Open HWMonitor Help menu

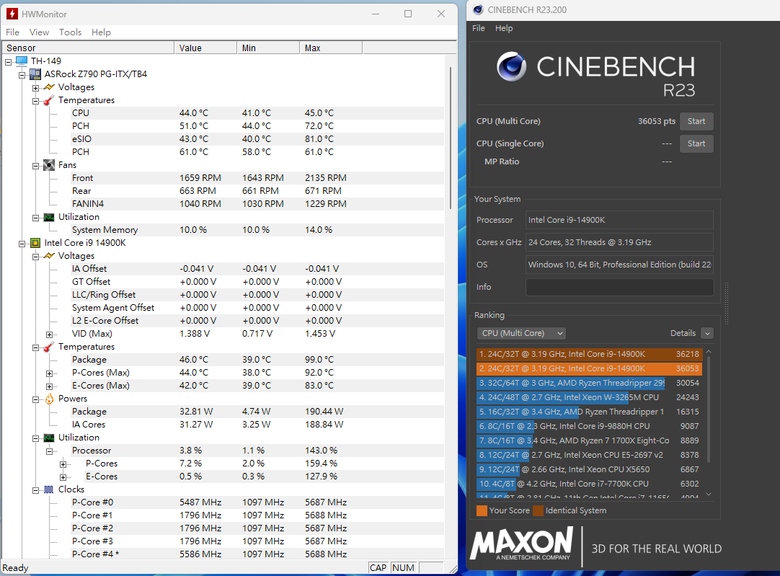pos(101,32)
